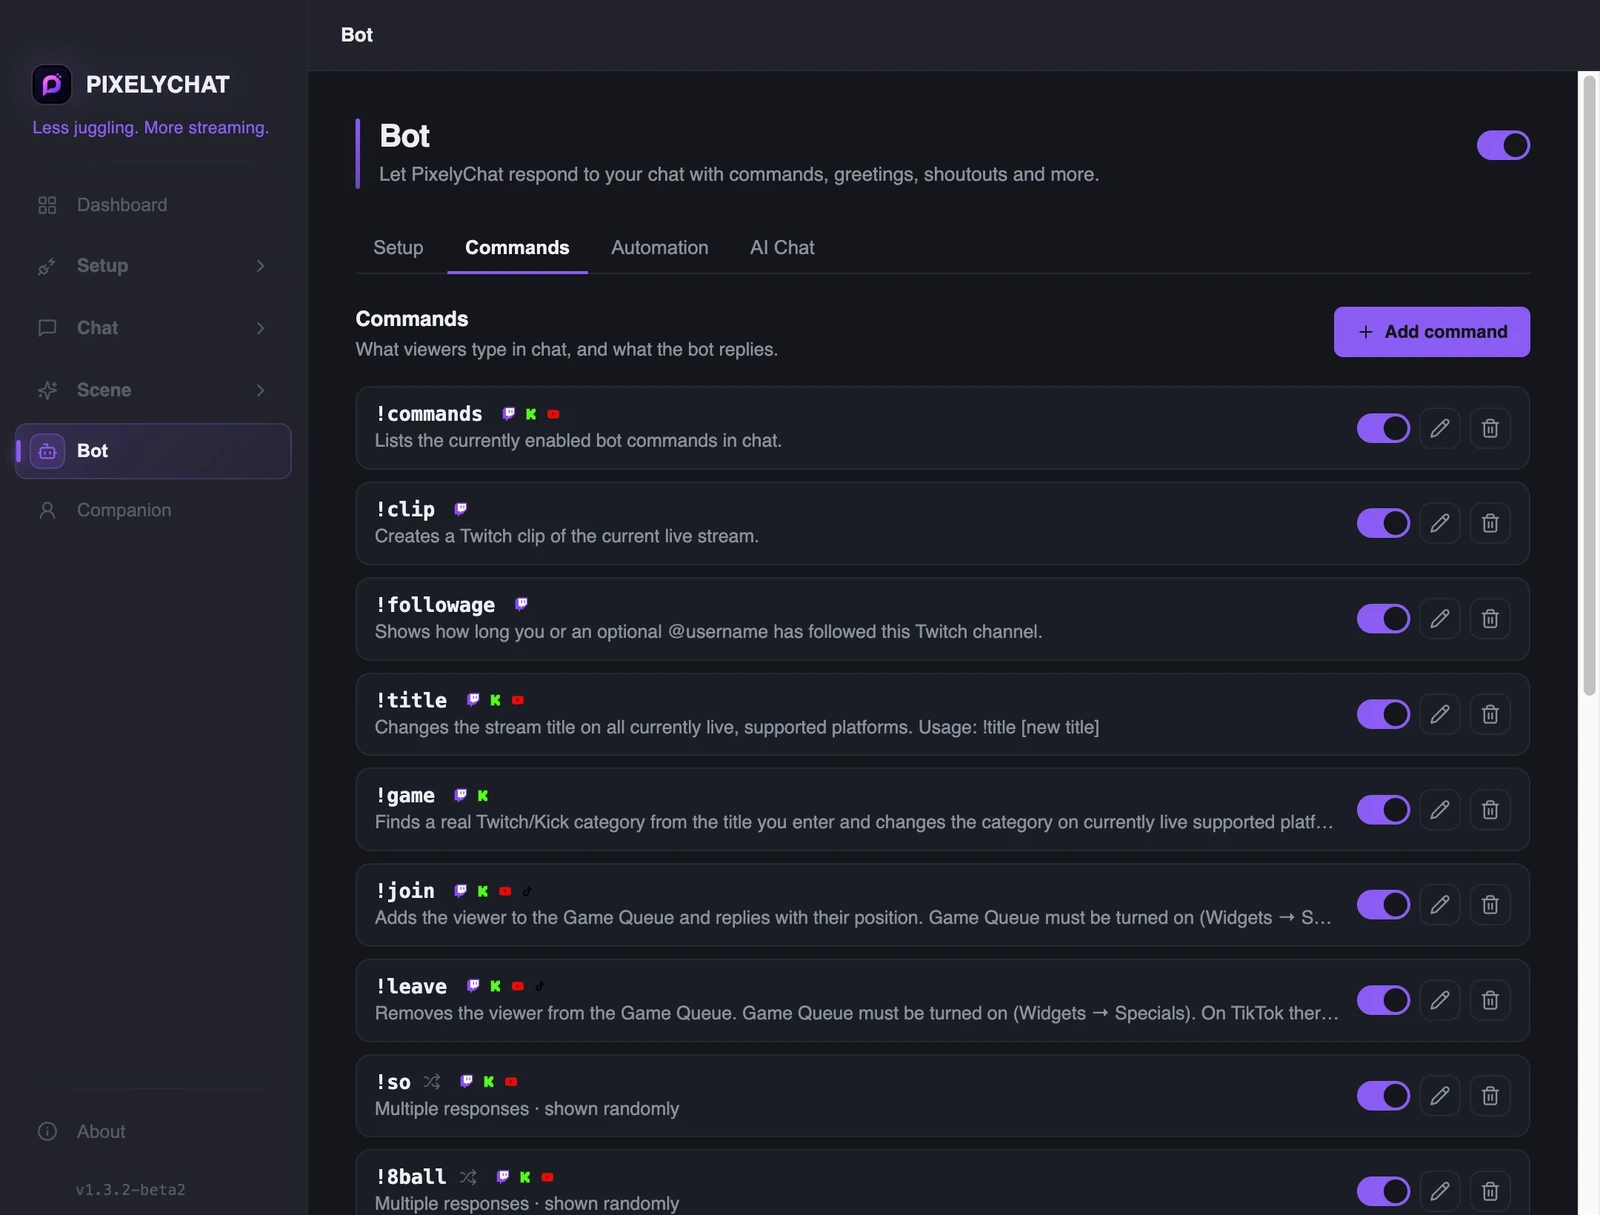
Task: Toggle the main Bot enable switch
Action: tap(1503, 145)
